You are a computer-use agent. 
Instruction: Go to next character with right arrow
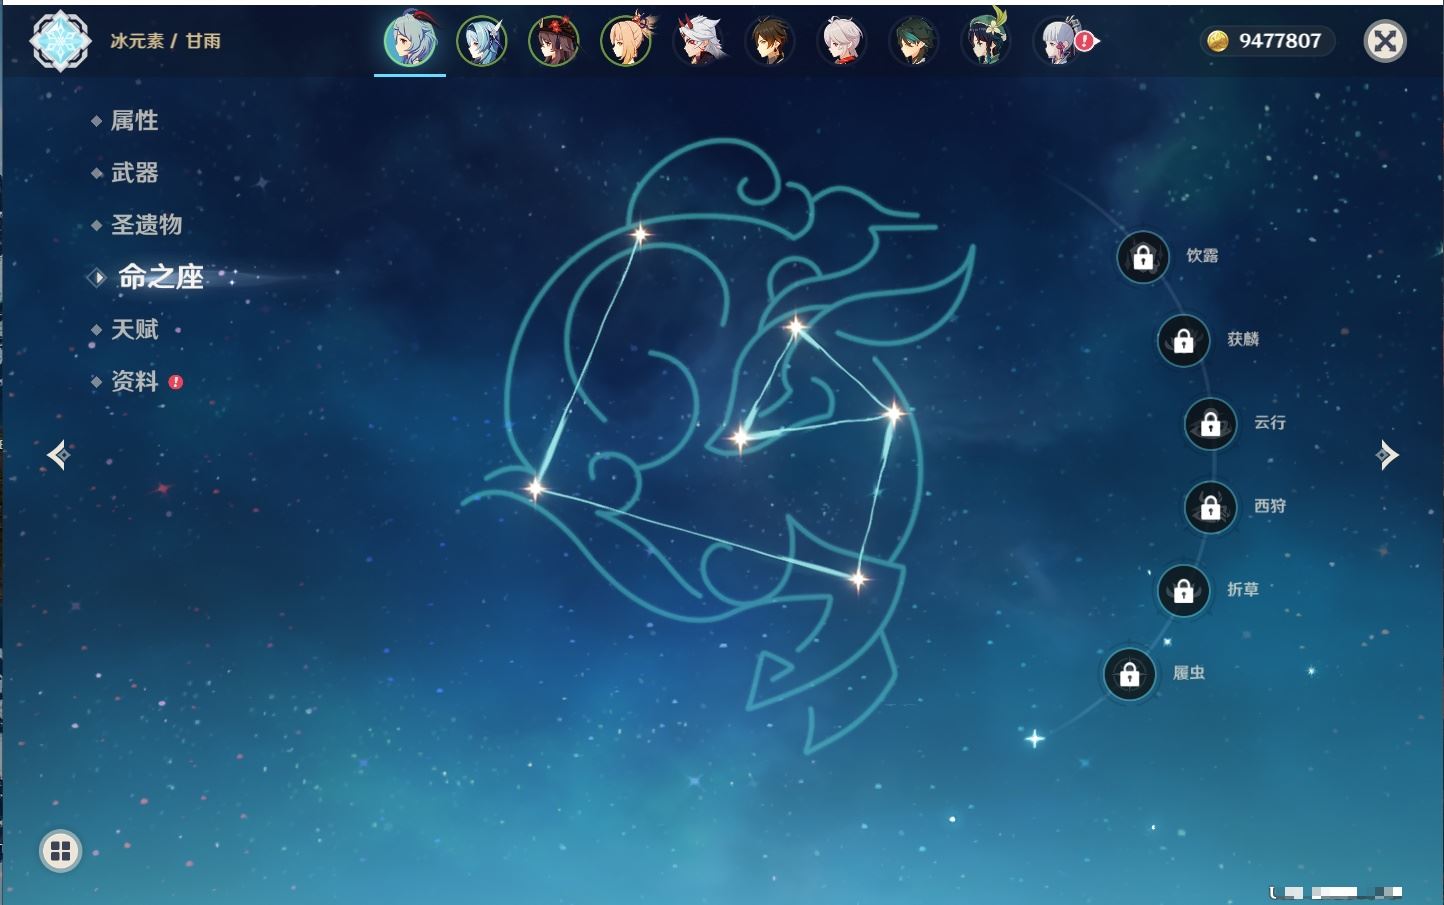[x=1387, y=455]
